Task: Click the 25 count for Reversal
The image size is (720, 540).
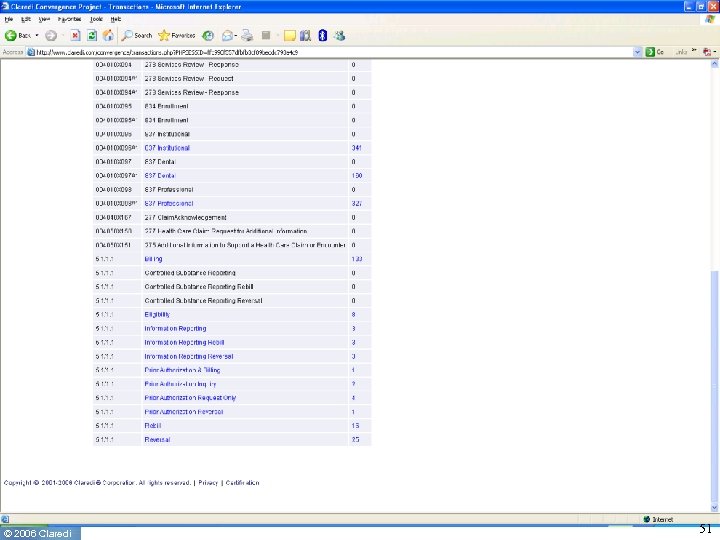Action: (355, 439)
